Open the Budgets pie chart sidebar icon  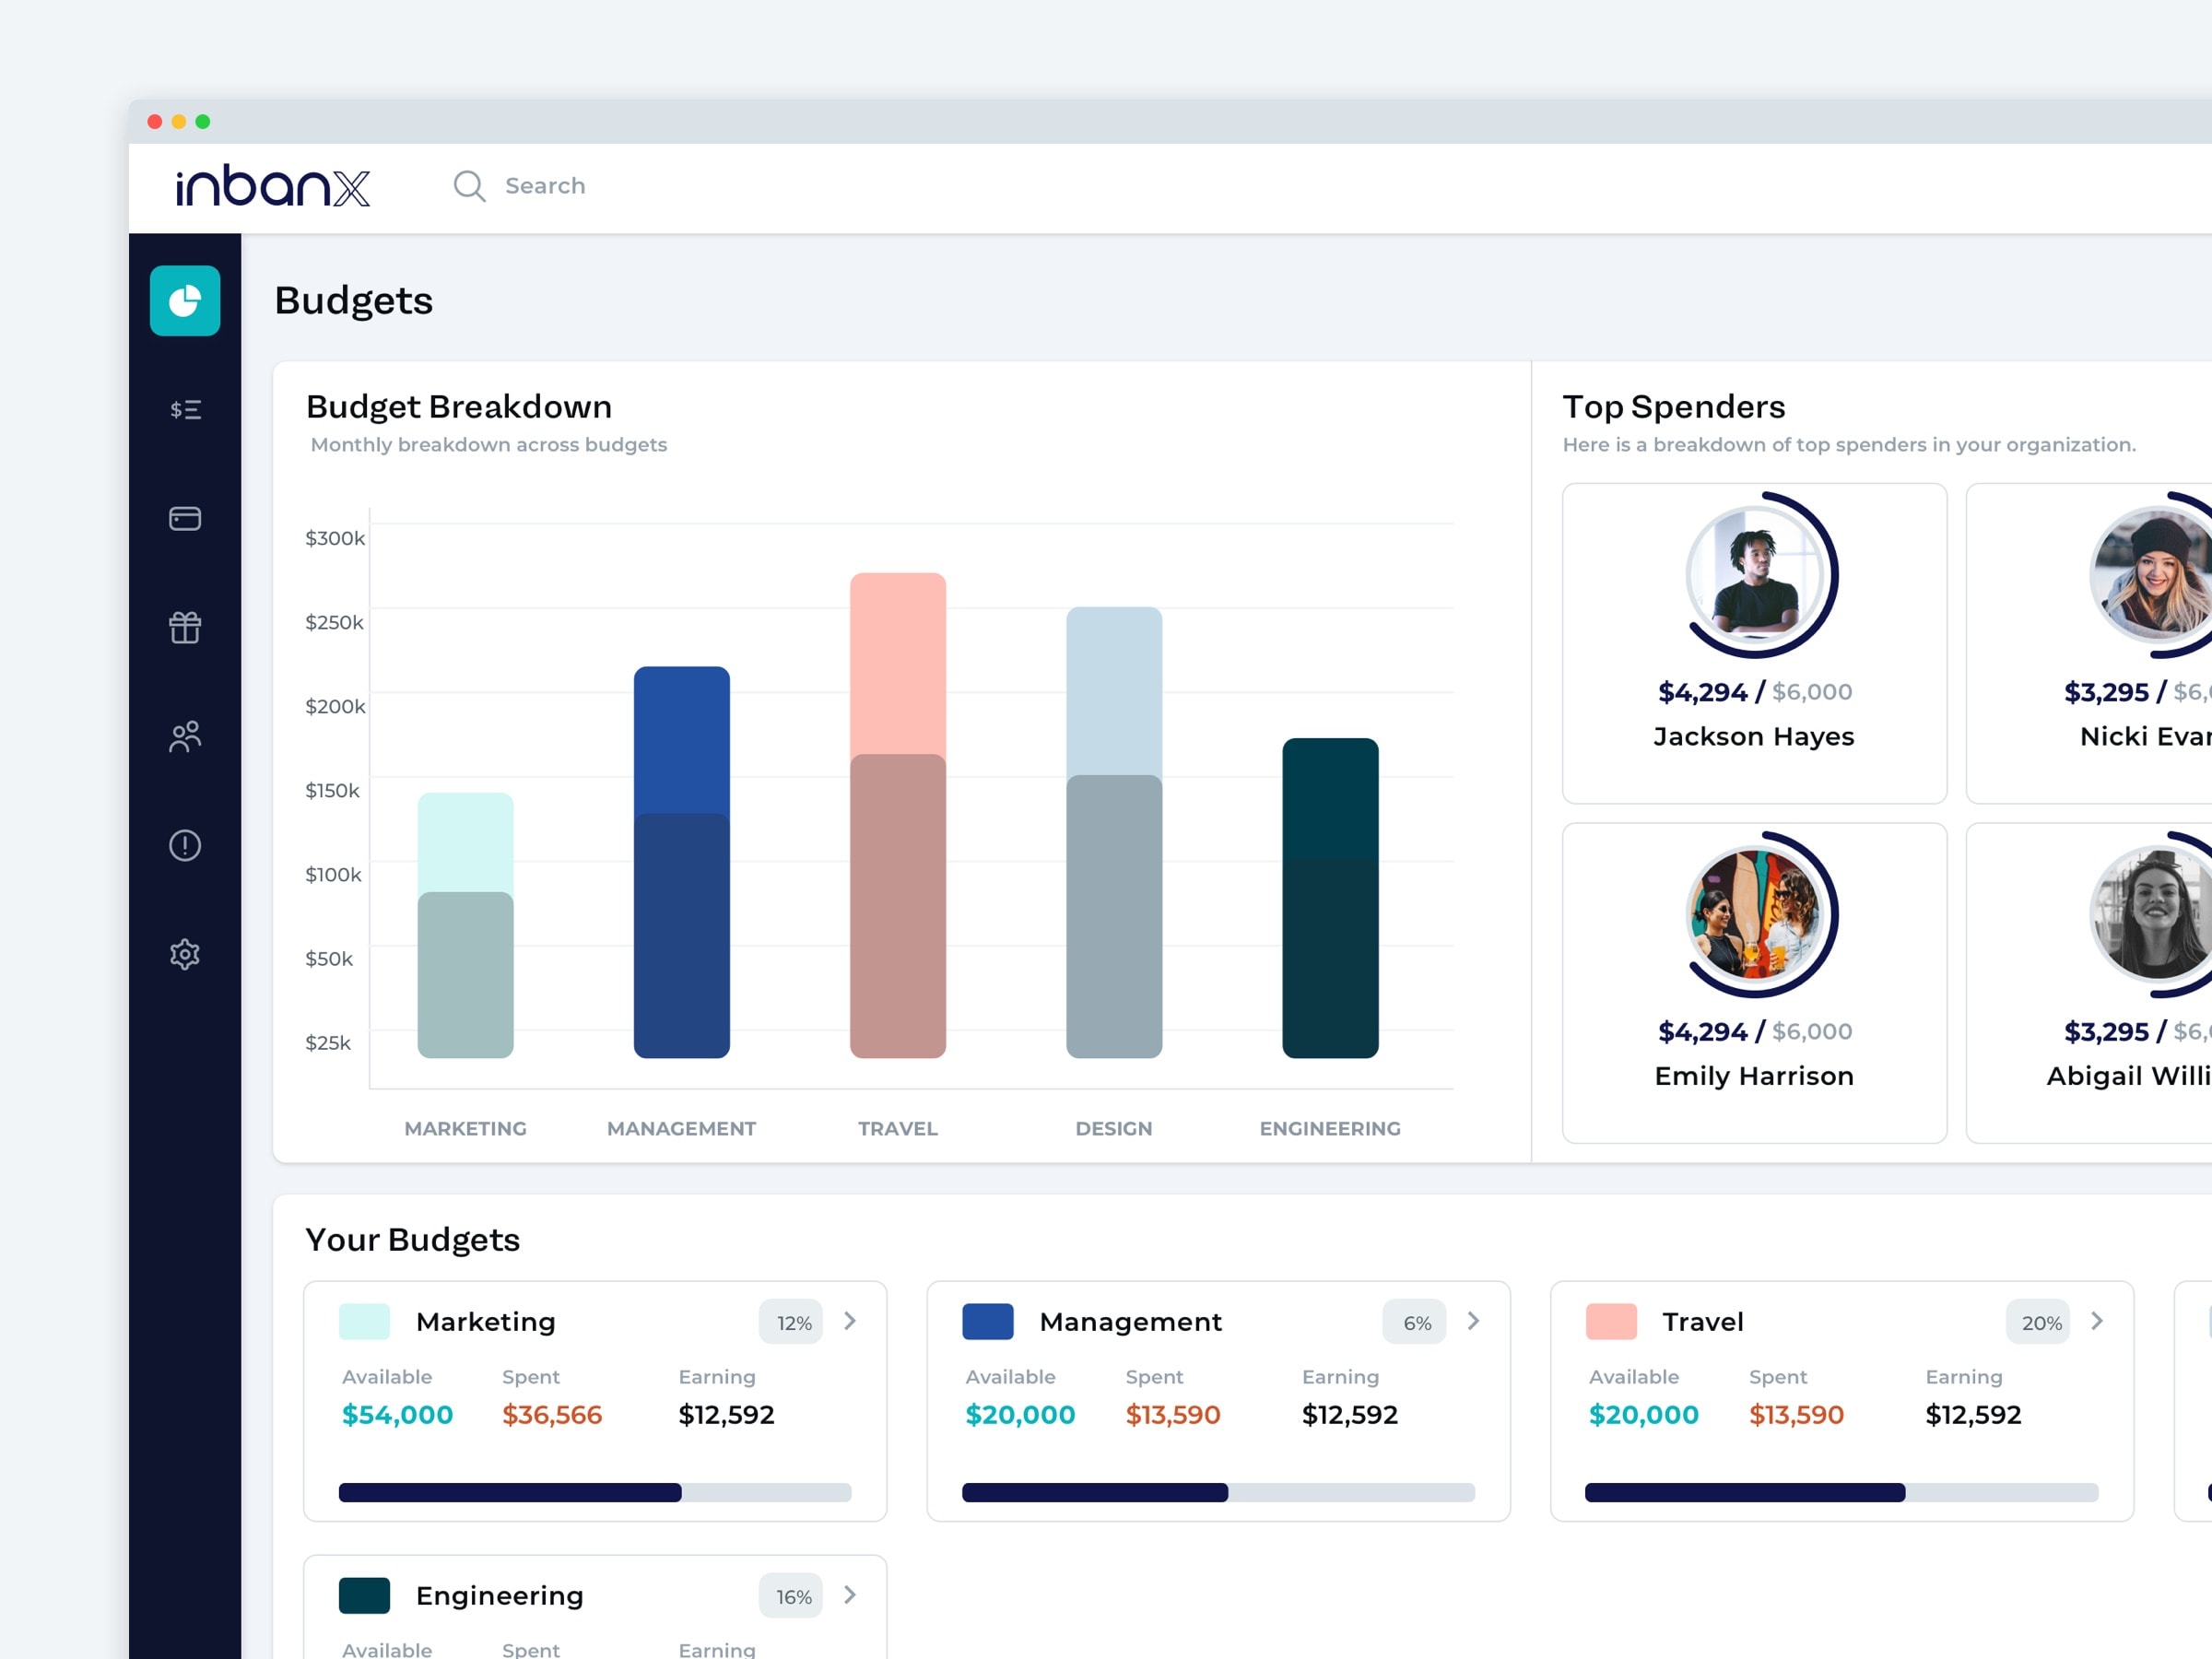[185, 301]
